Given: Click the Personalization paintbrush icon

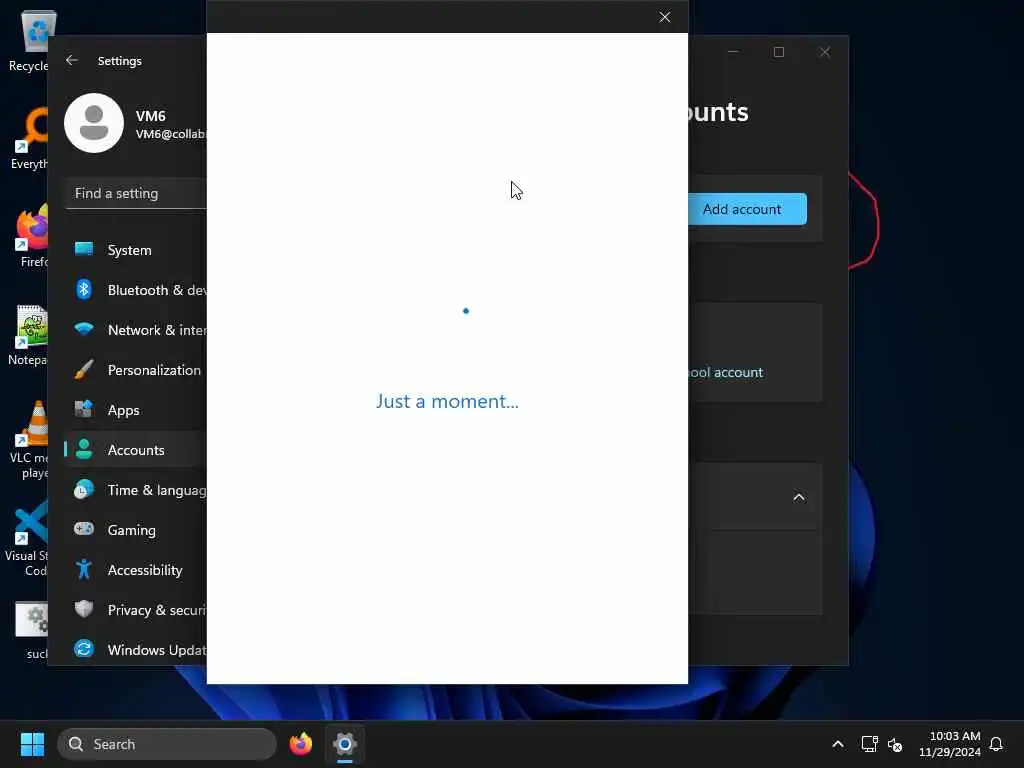Looking at the screenshot, I should (84, 370).
